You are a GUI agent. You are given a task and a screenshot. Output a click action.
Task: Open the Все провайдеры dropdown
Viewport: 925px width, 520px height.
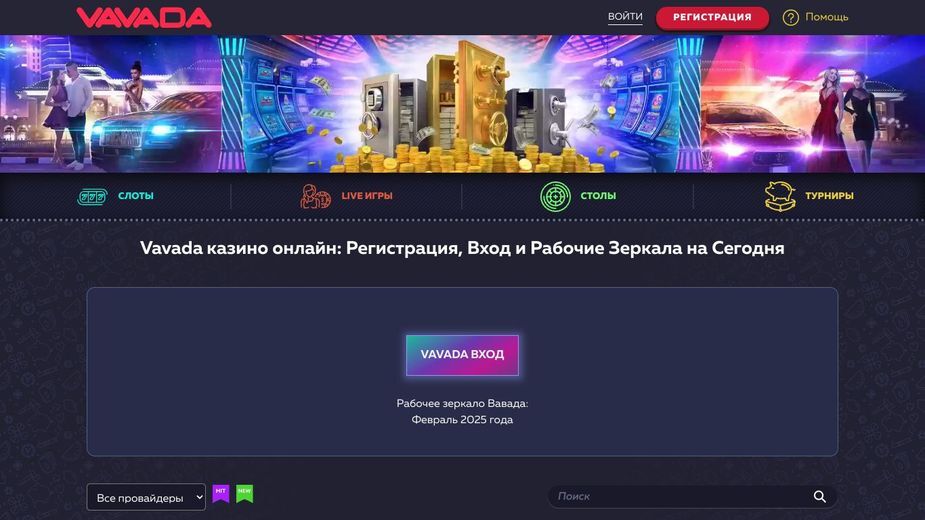pos(146,497)
